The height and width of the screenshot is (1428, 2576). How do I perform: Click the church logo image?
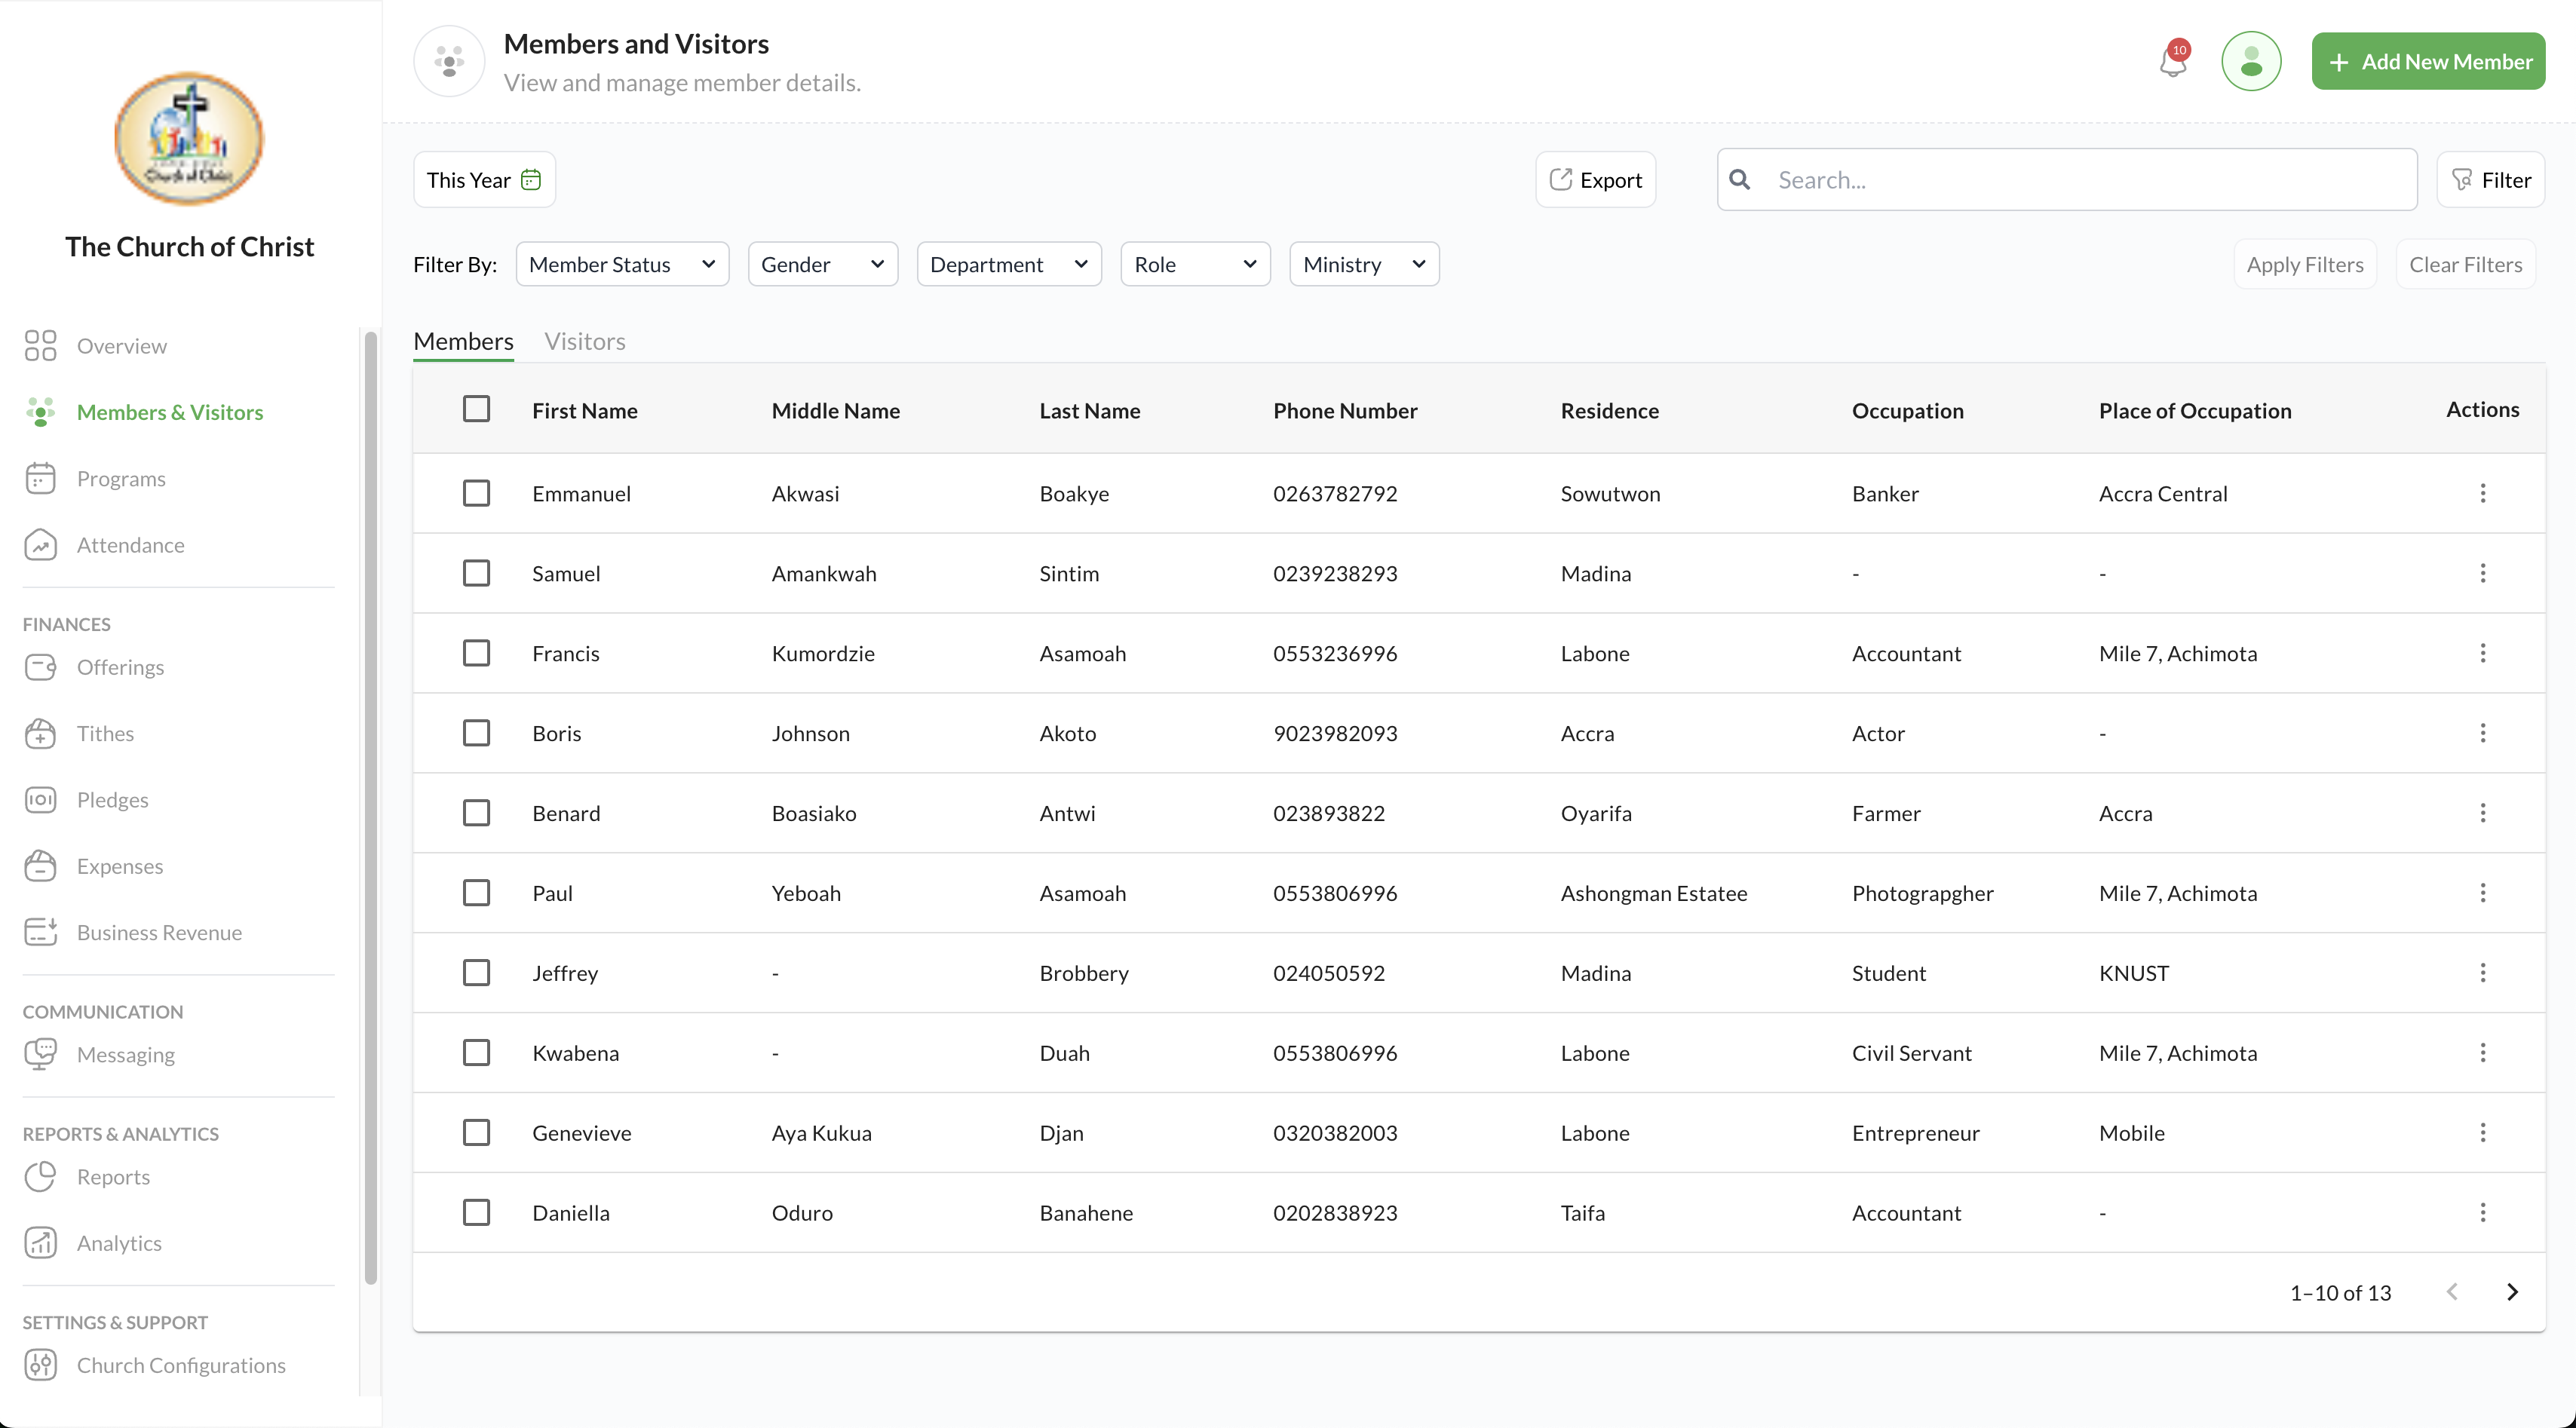(x=189, y=138)
